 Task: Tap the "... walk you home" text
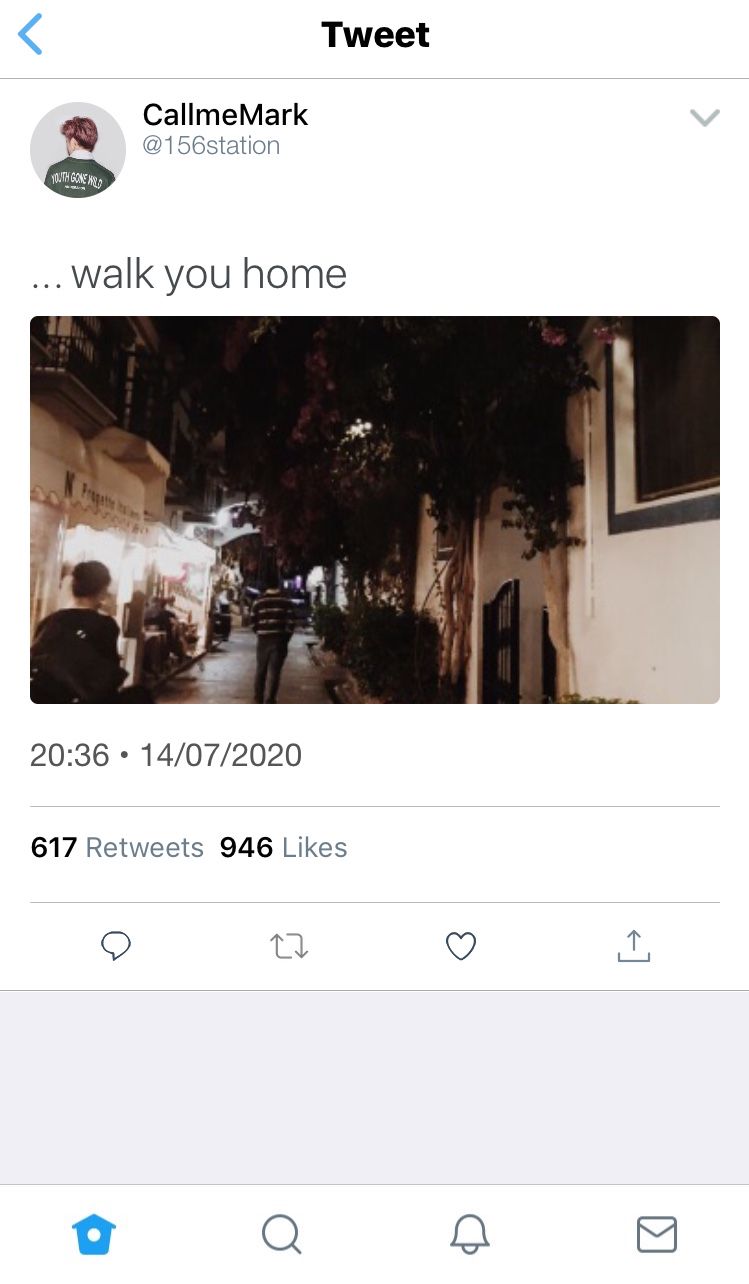(189, 274)
